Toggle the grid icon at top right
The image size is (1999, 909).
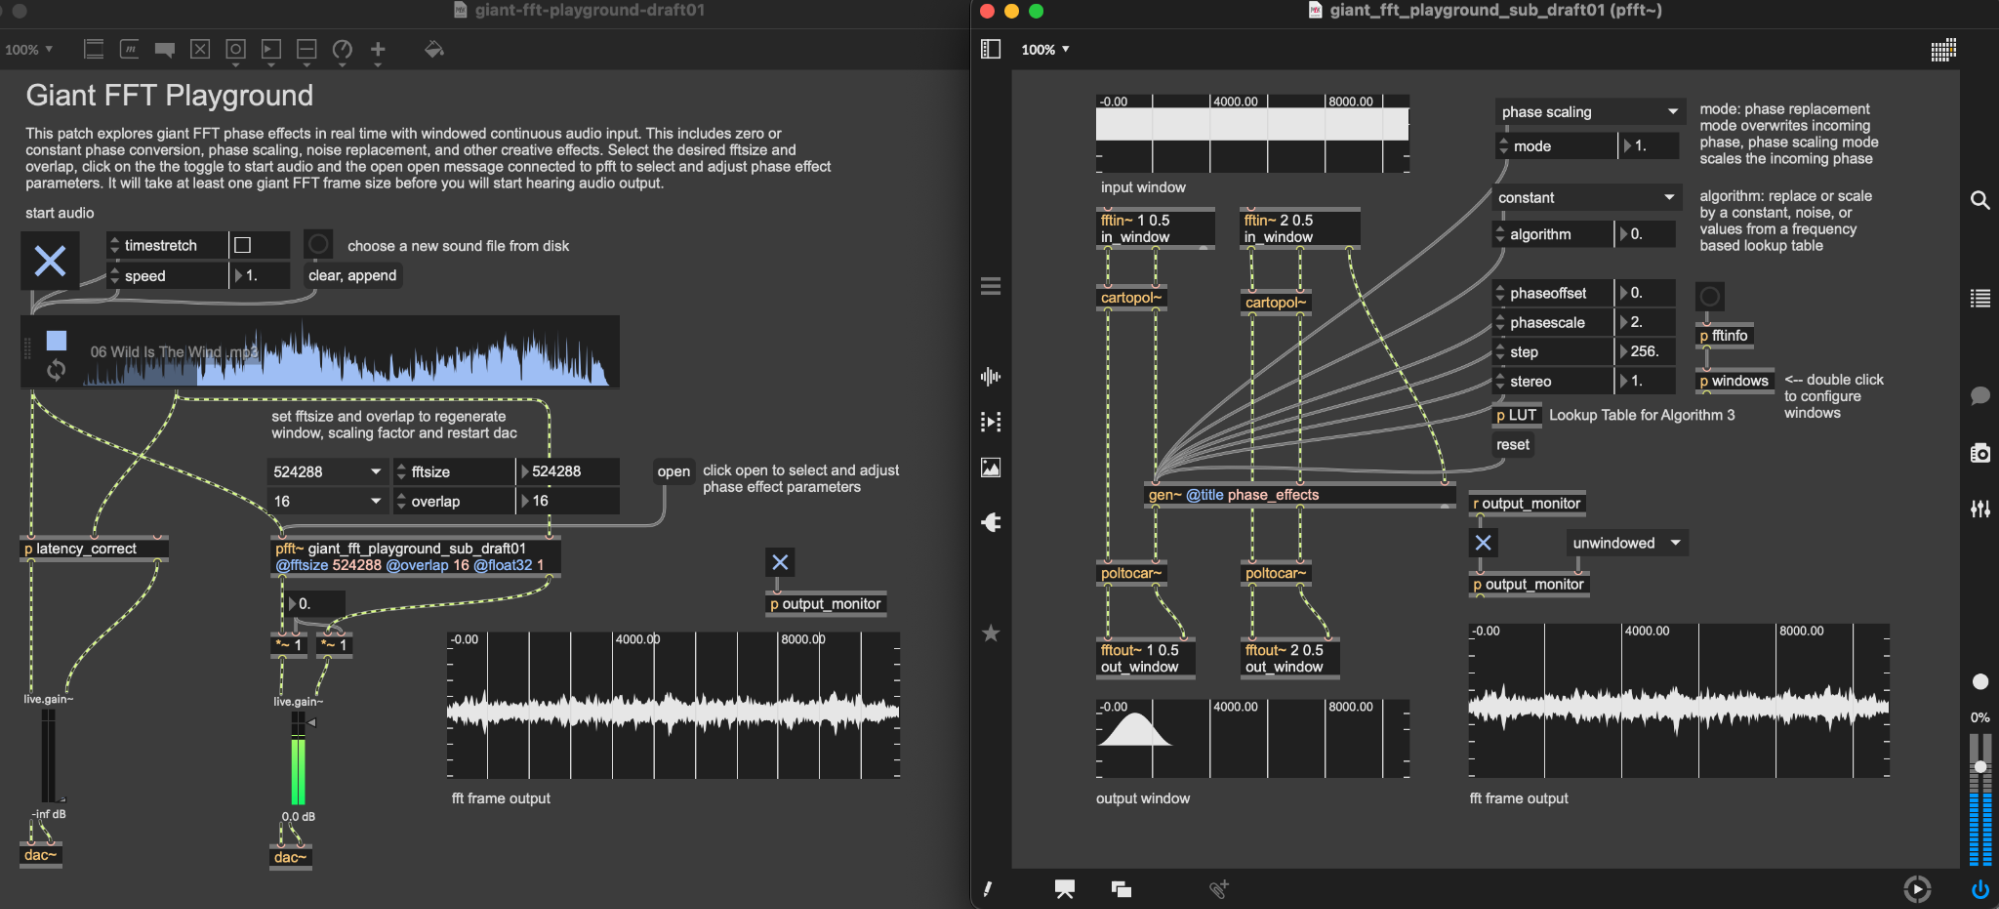1942,50
